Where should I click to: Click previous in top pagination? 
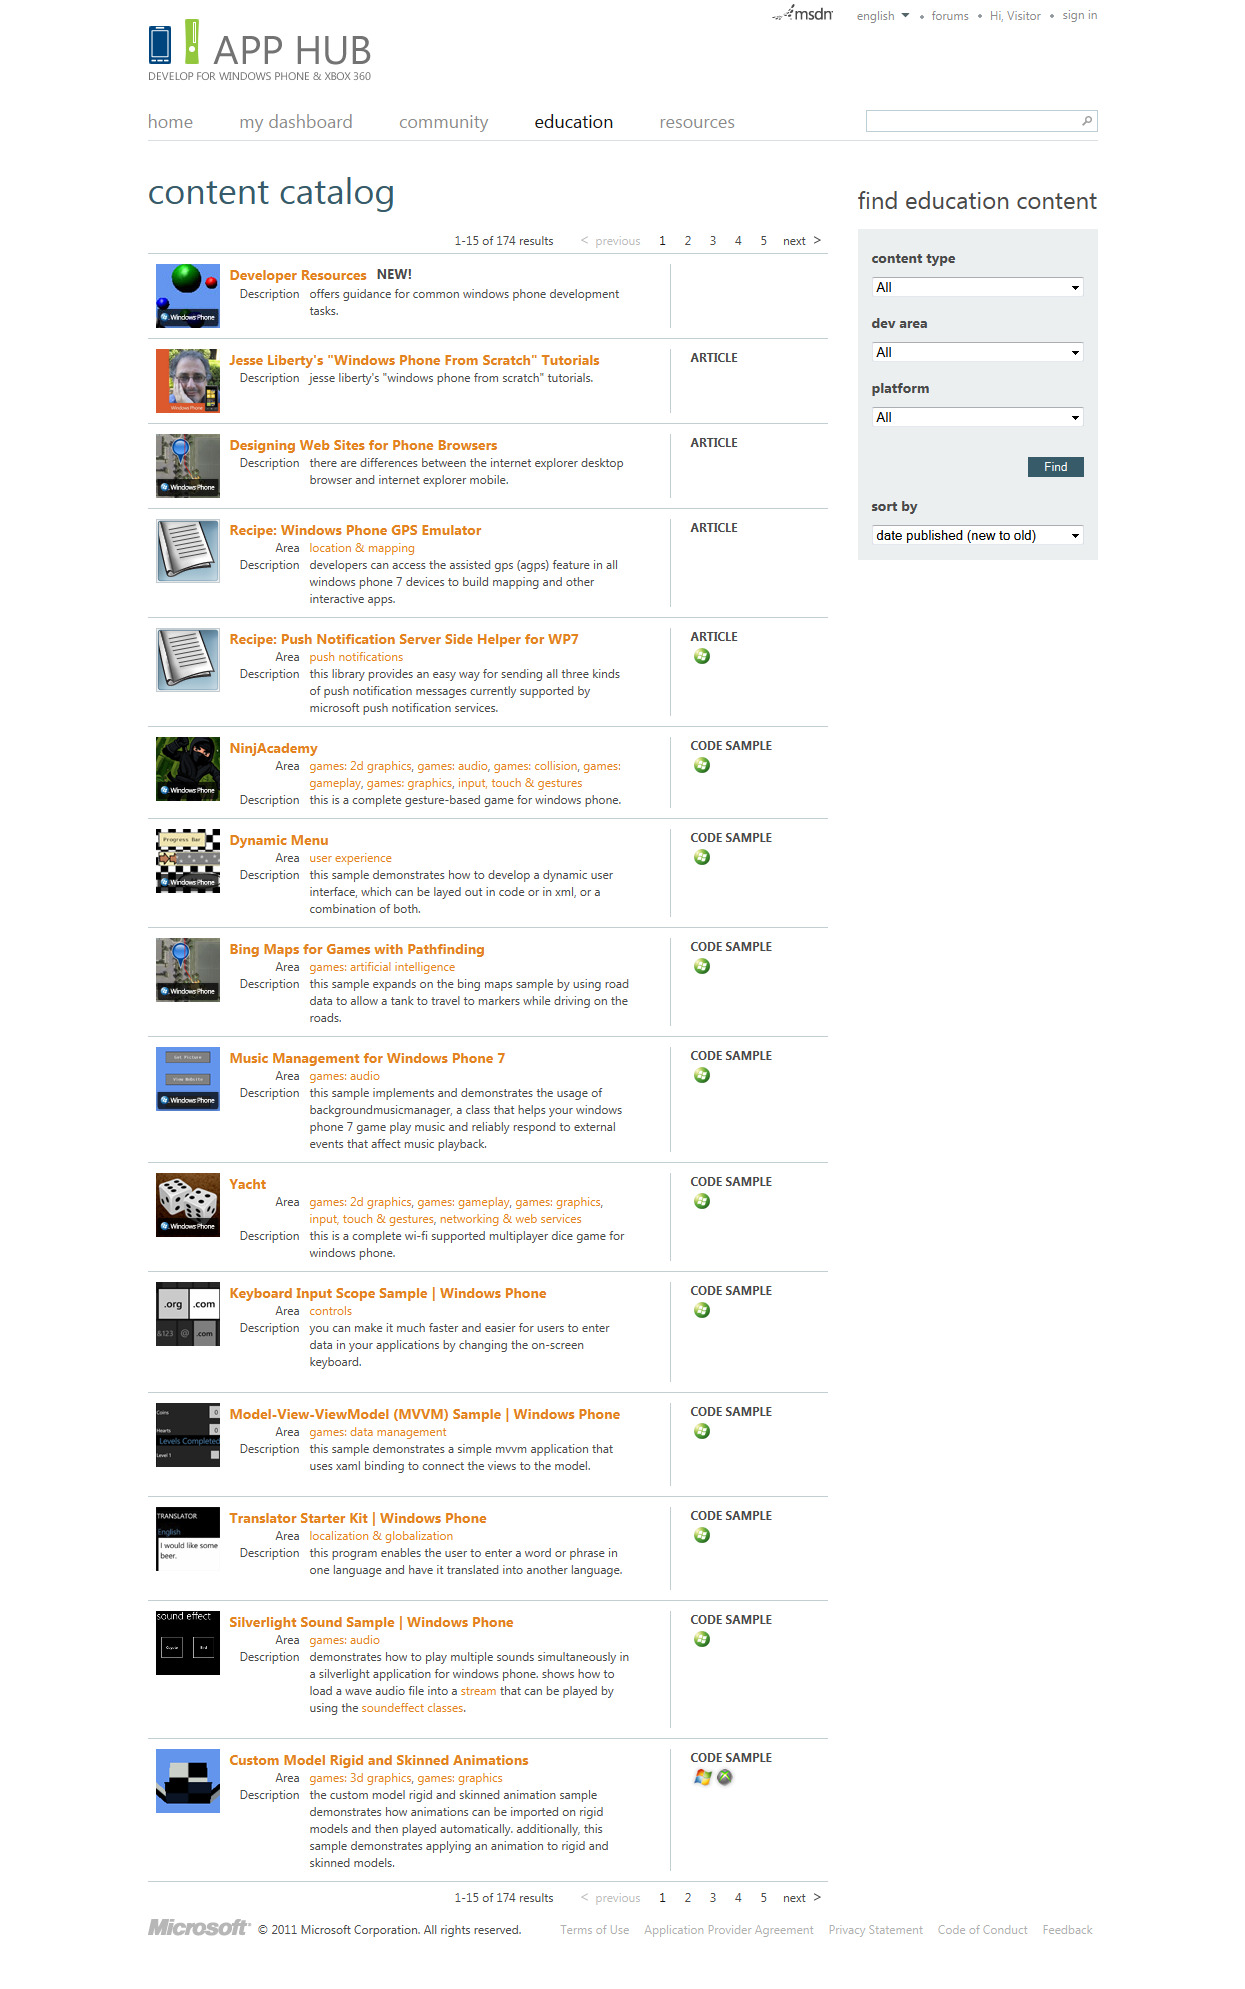click(610, 241)
